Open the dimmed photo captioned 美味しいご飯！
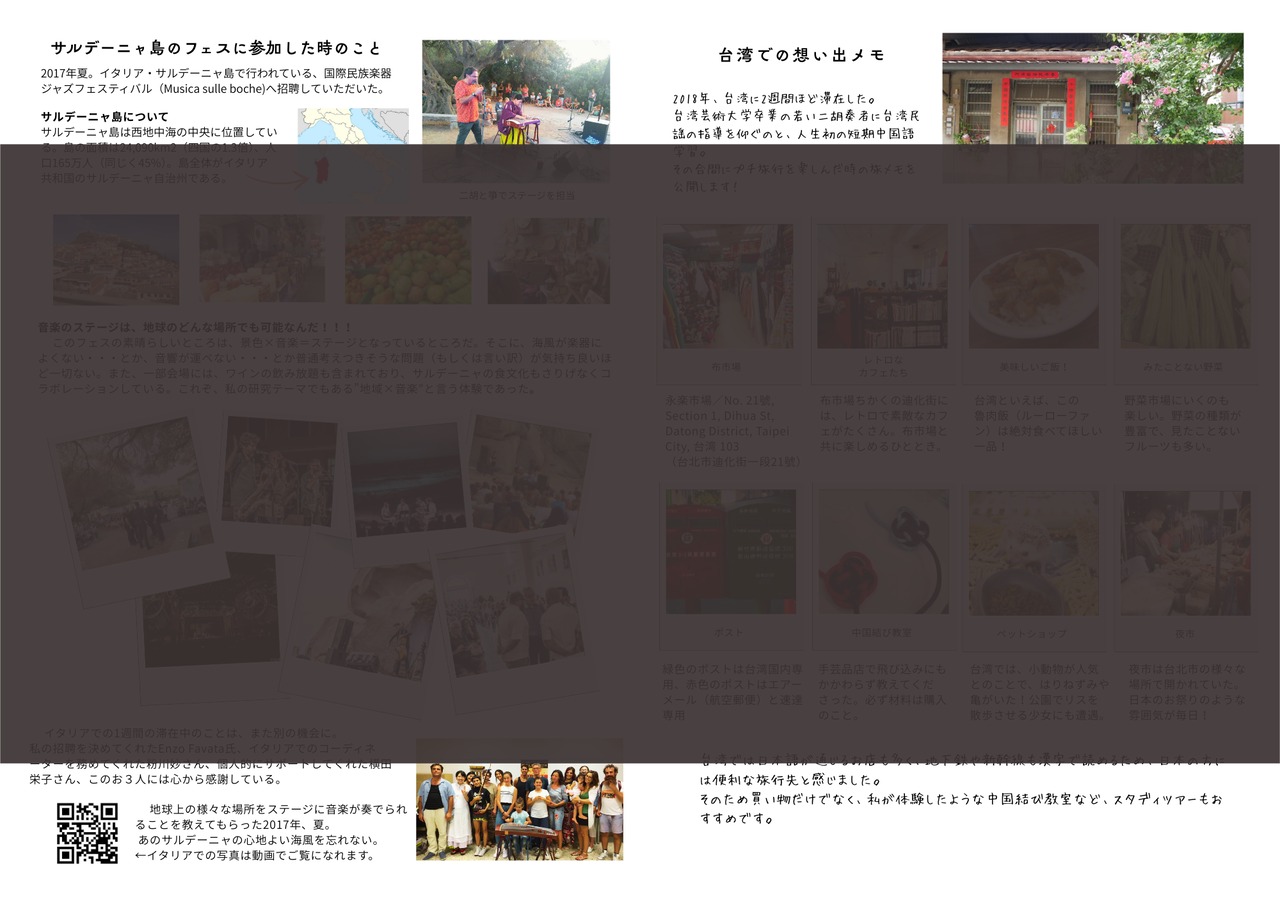 tap(1034, 286)
